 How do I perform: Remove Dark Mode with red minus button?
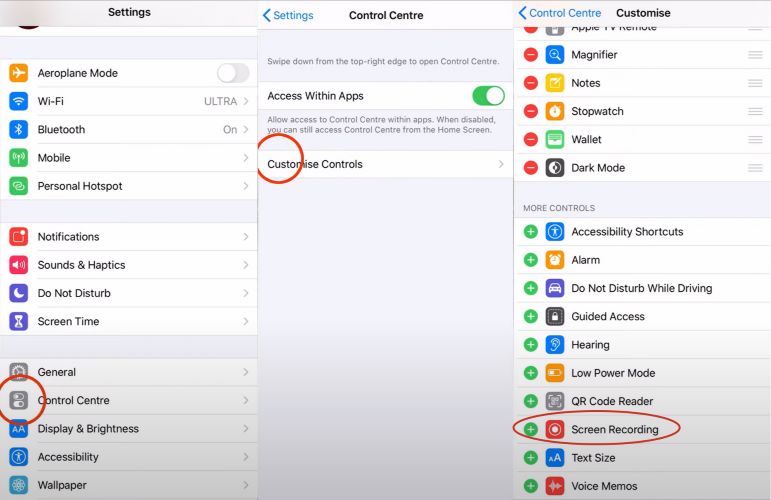point(531,168)
